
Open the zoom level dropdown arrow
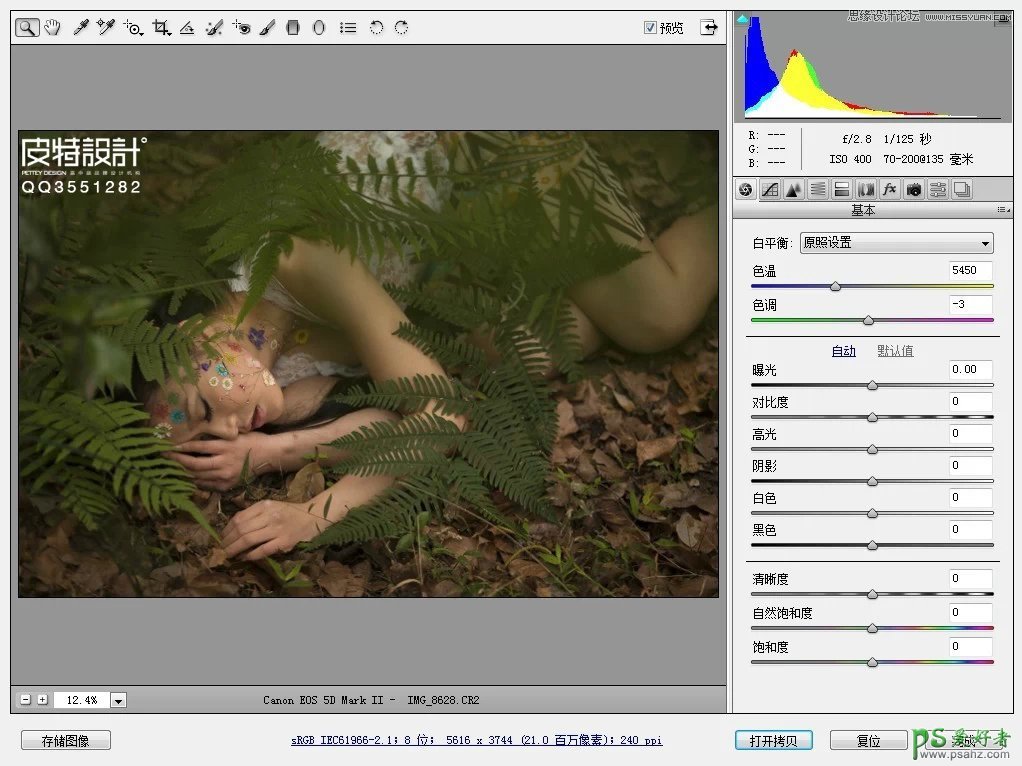point(119,701)
